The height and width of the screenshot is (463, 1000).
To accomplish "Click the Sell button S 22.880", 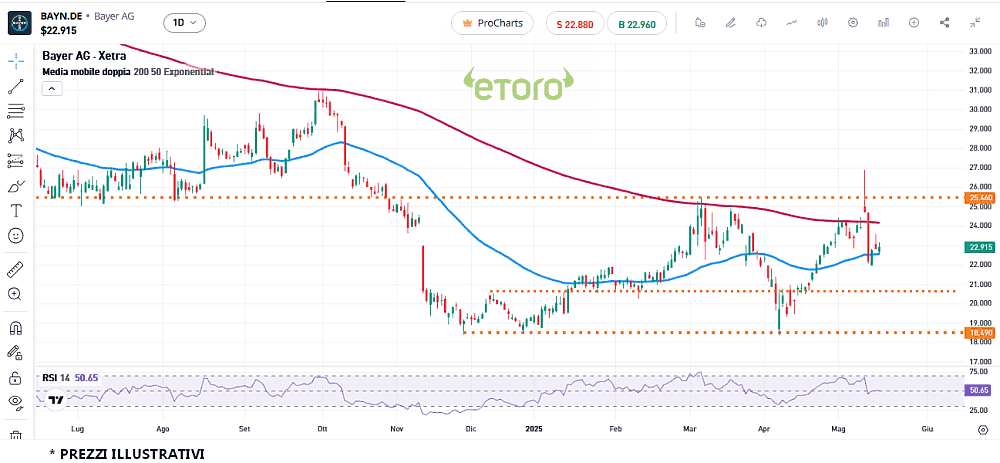I will pyautogui.click(x=575, y=24).
